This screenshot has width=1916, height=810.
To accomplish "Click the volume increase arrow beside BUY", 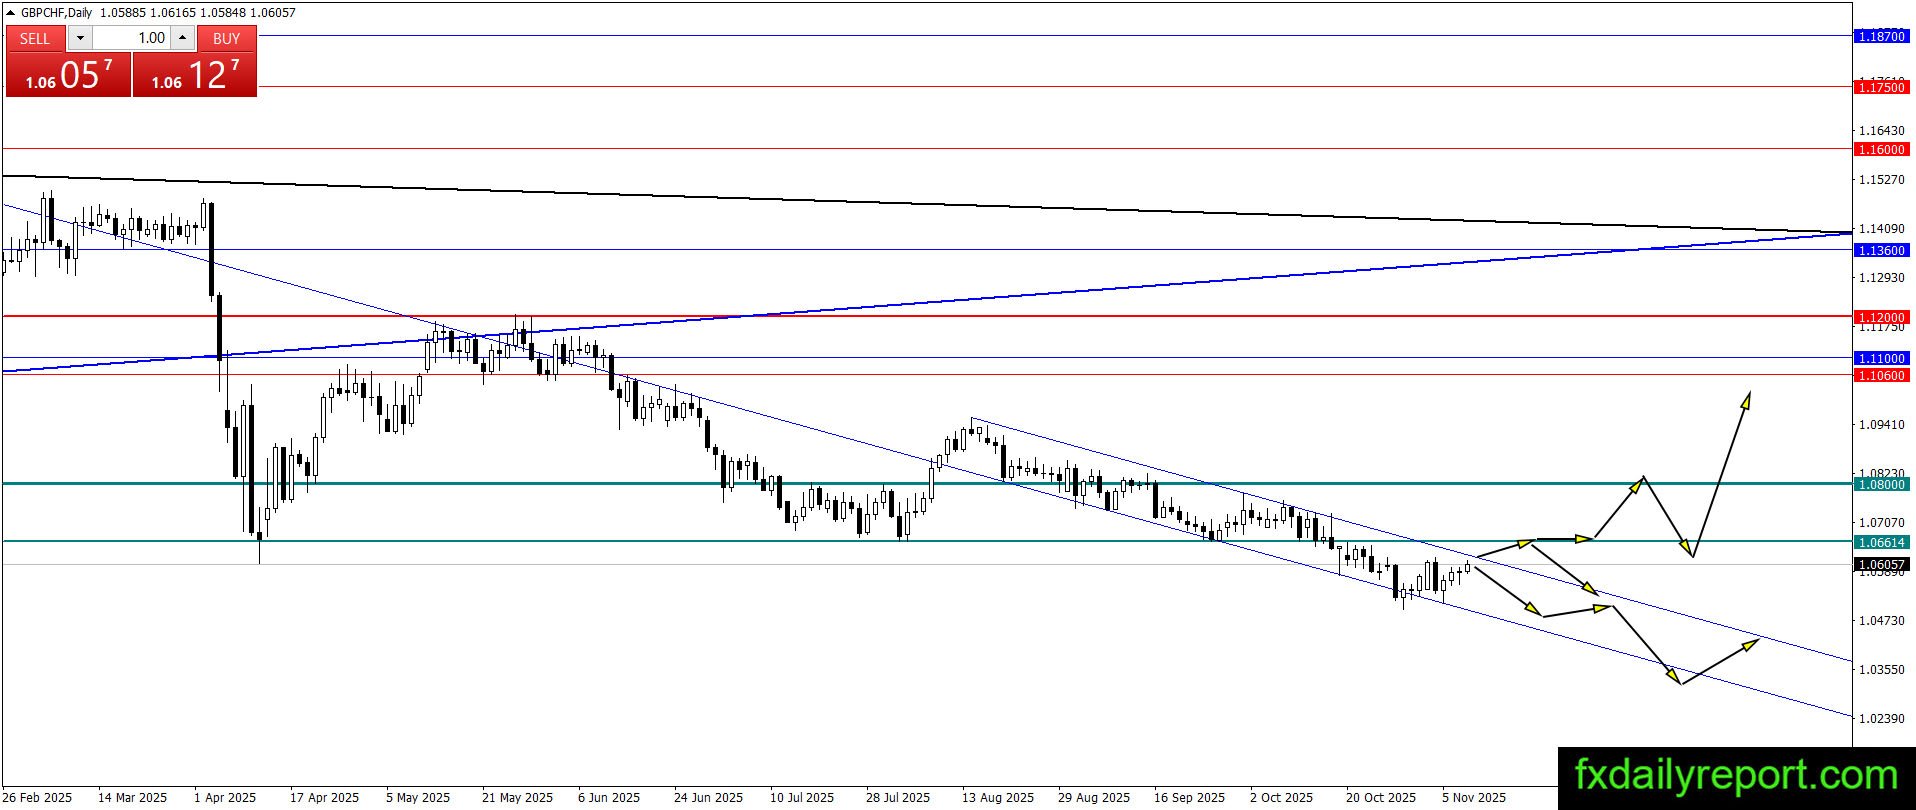I will 183,38.
